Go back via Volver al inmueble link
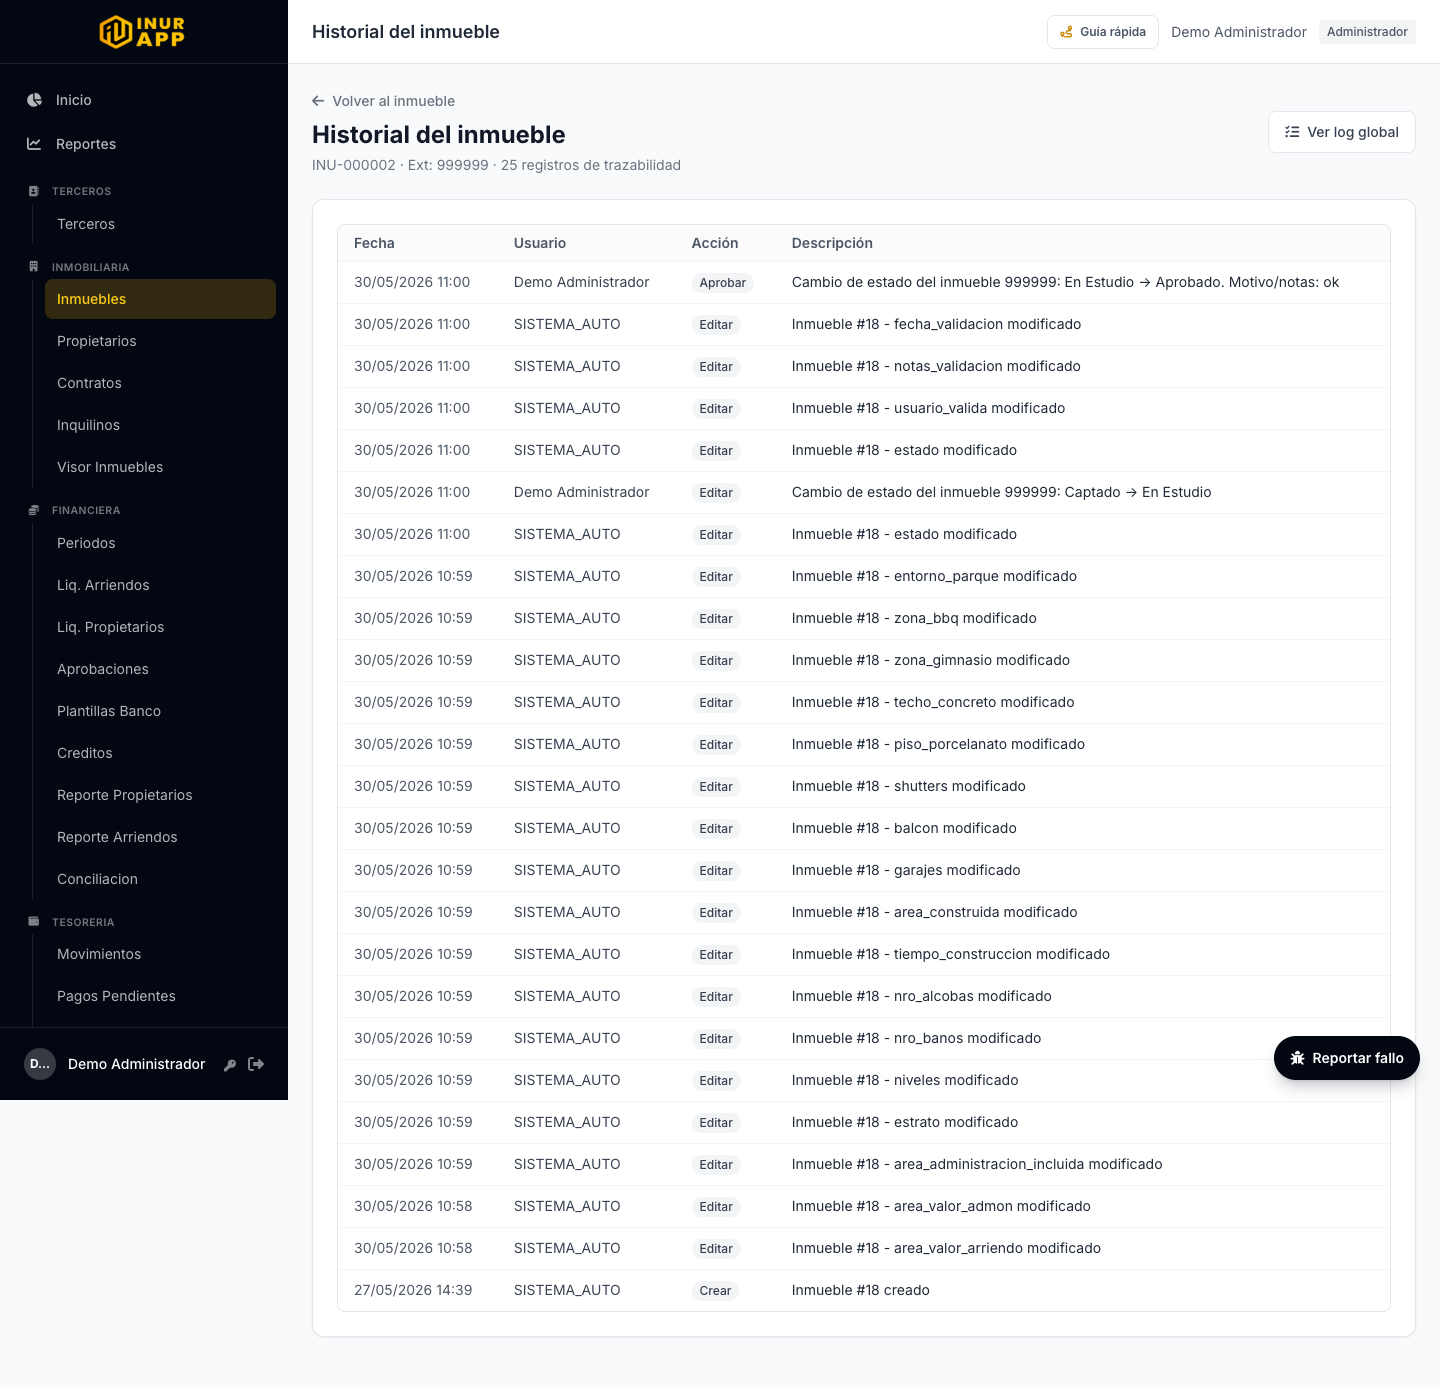This screenshot has width=1440, height=1385. pos(384,101)
